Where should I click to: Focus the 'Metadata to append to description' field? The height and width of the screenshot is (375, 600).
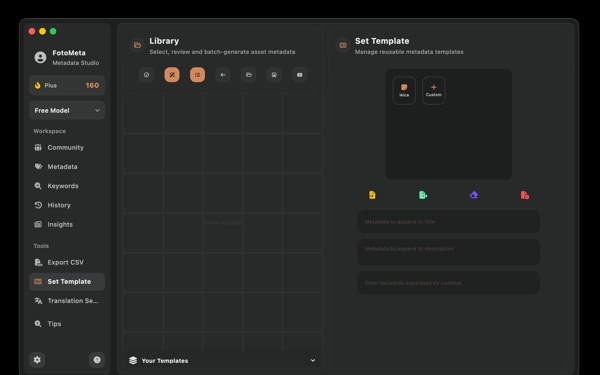point(448,252)
